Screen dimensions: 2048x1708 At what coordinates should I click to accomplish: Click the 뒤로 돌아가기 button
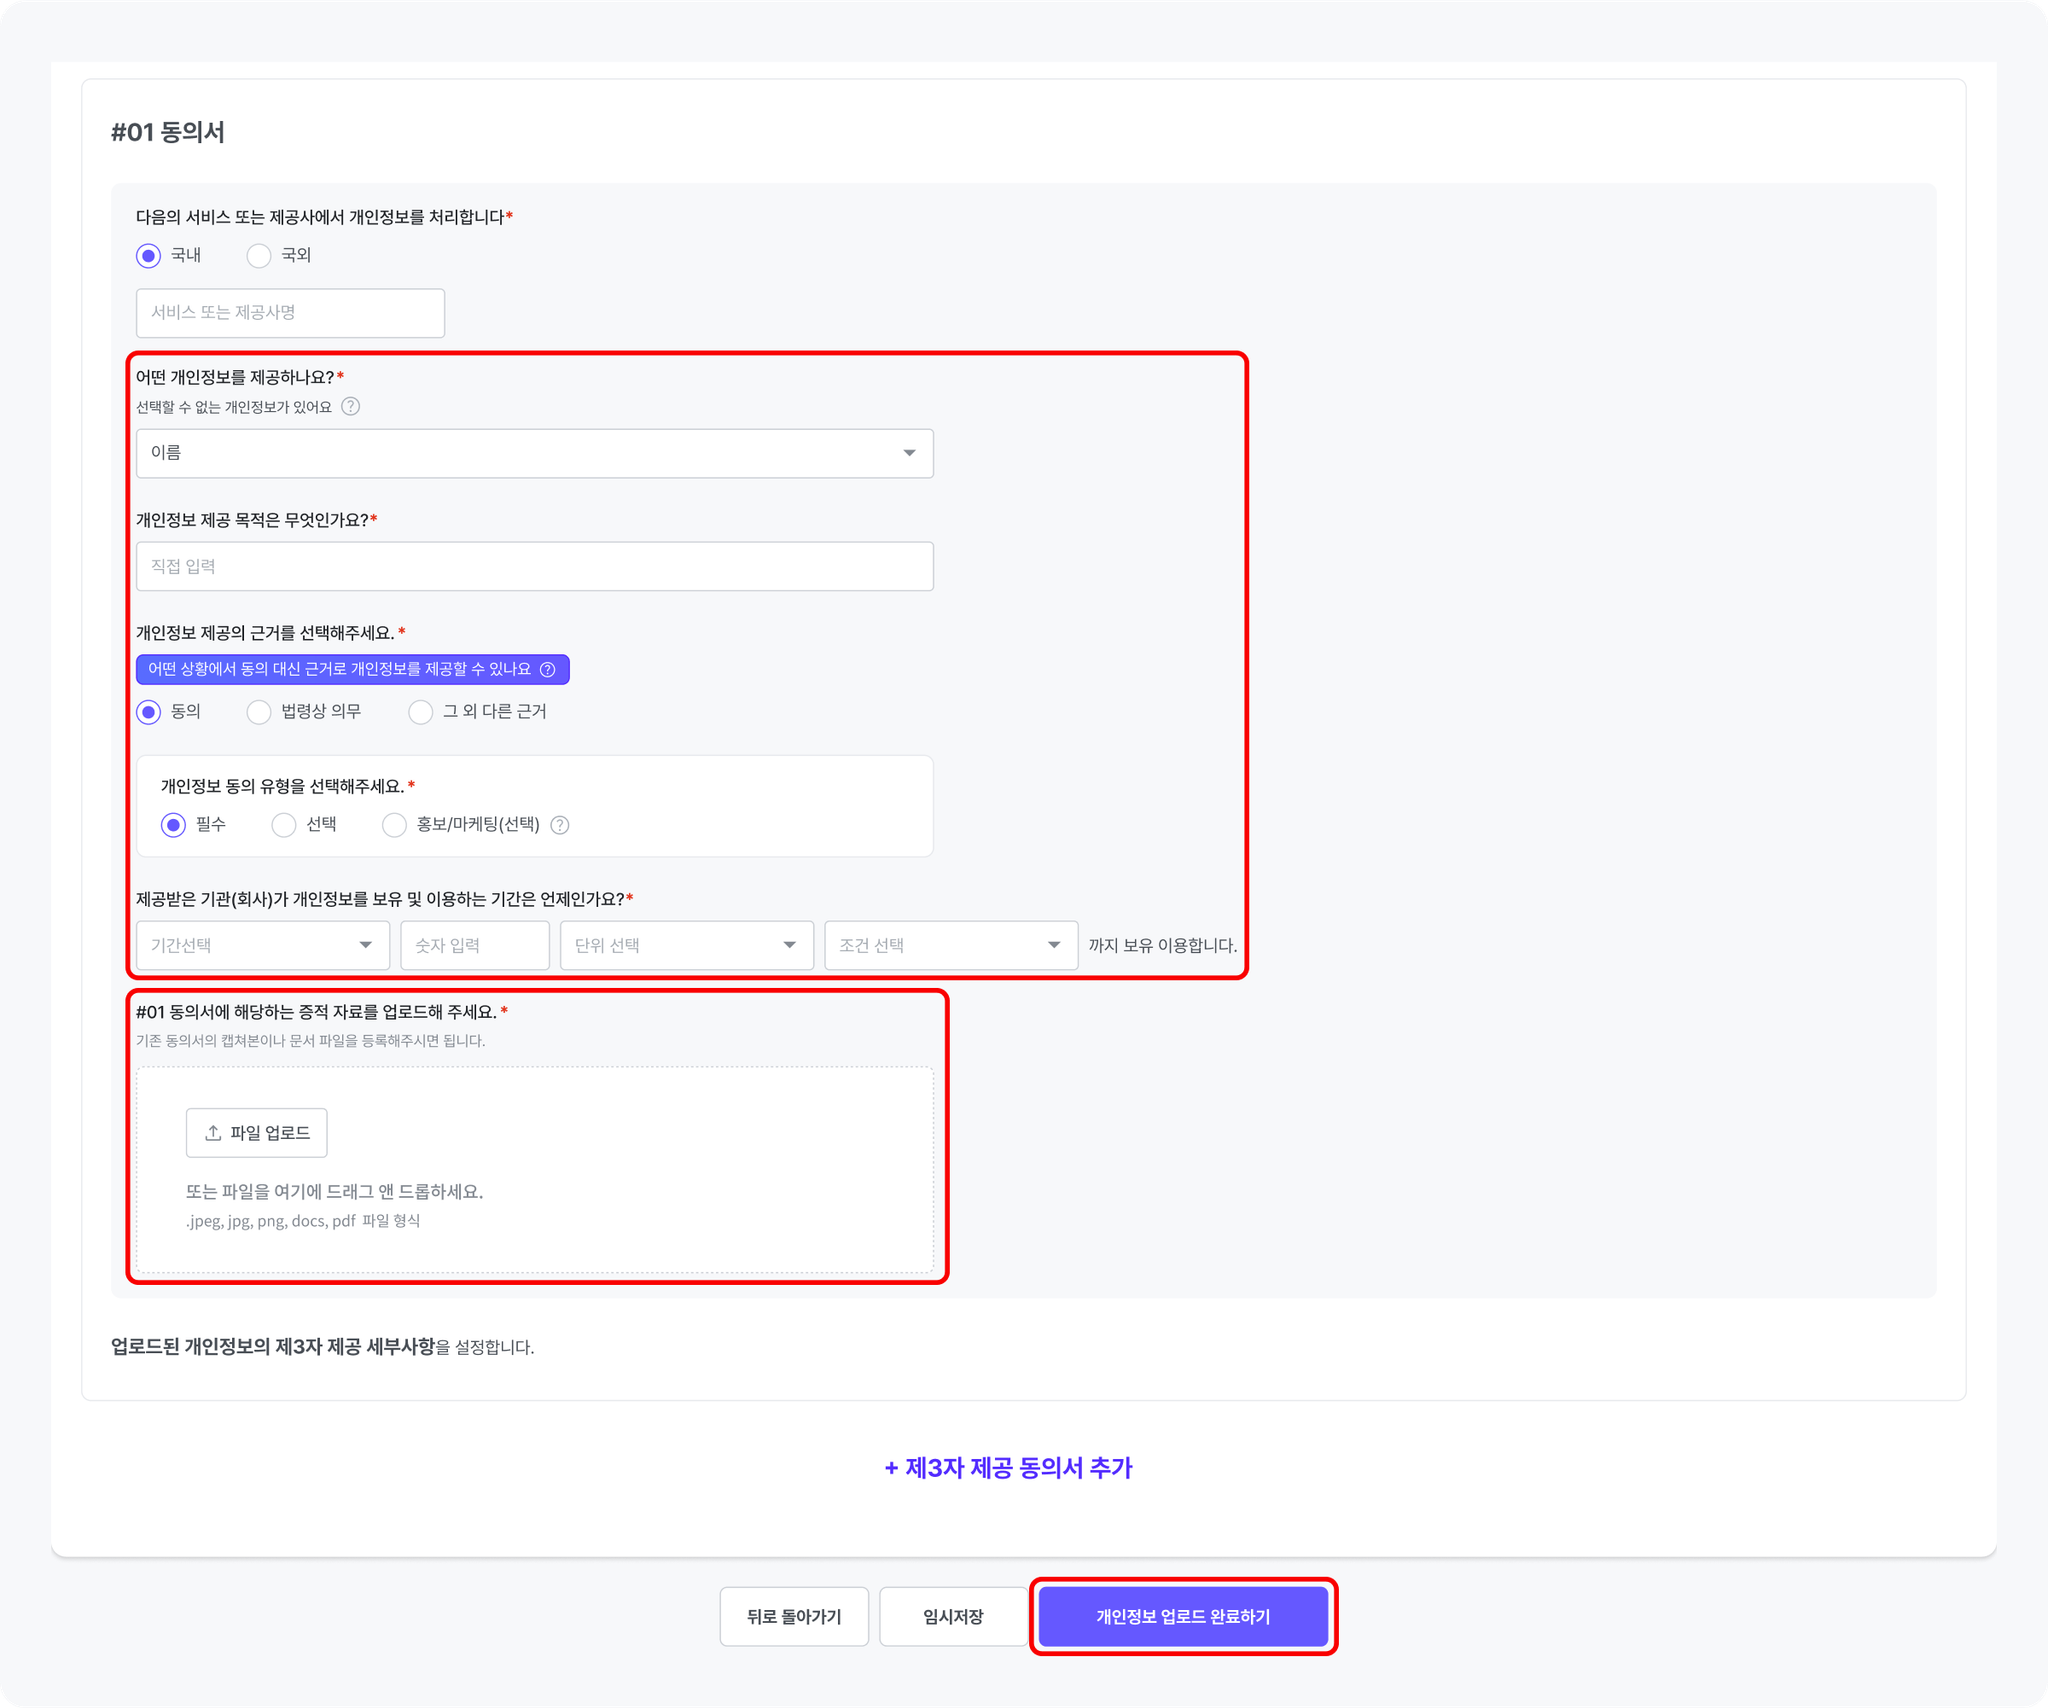794,1617
